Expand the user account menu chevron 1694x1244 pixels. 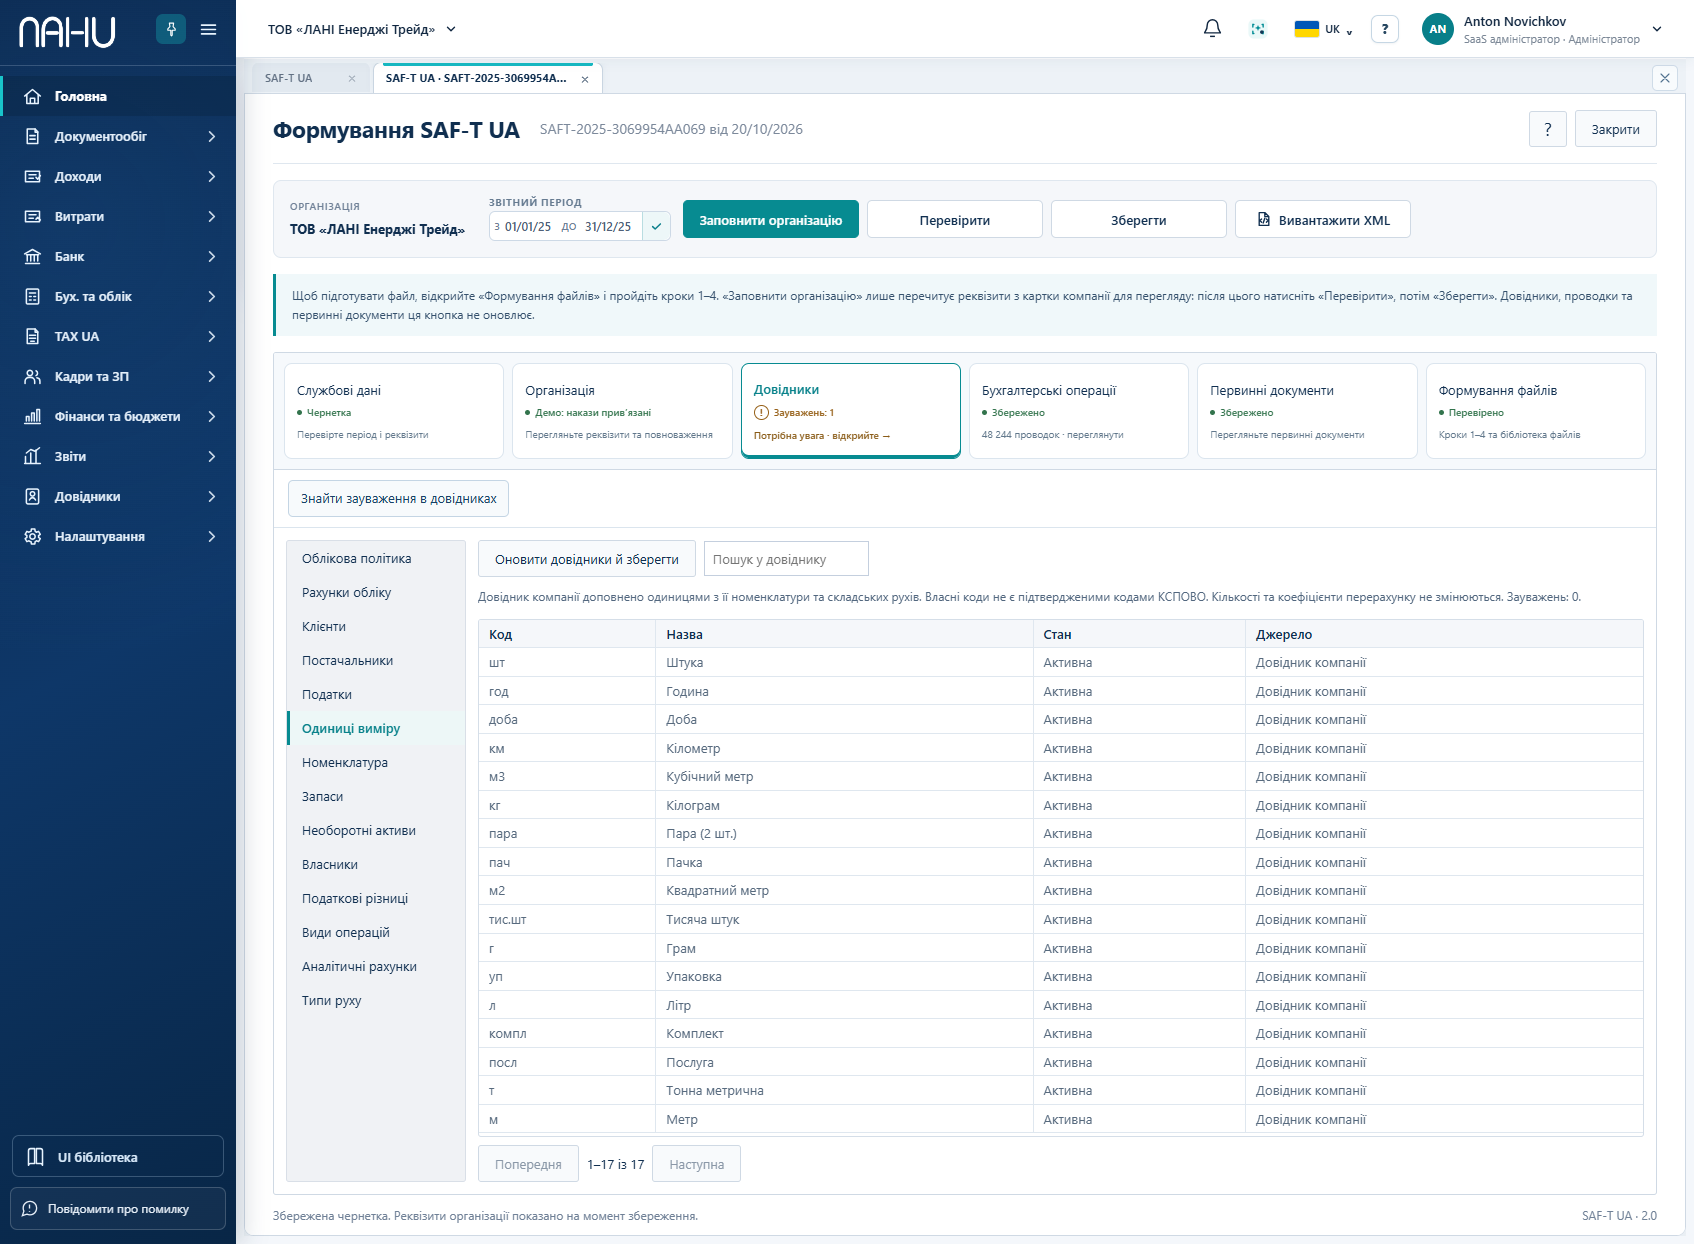click(1657, 29)
